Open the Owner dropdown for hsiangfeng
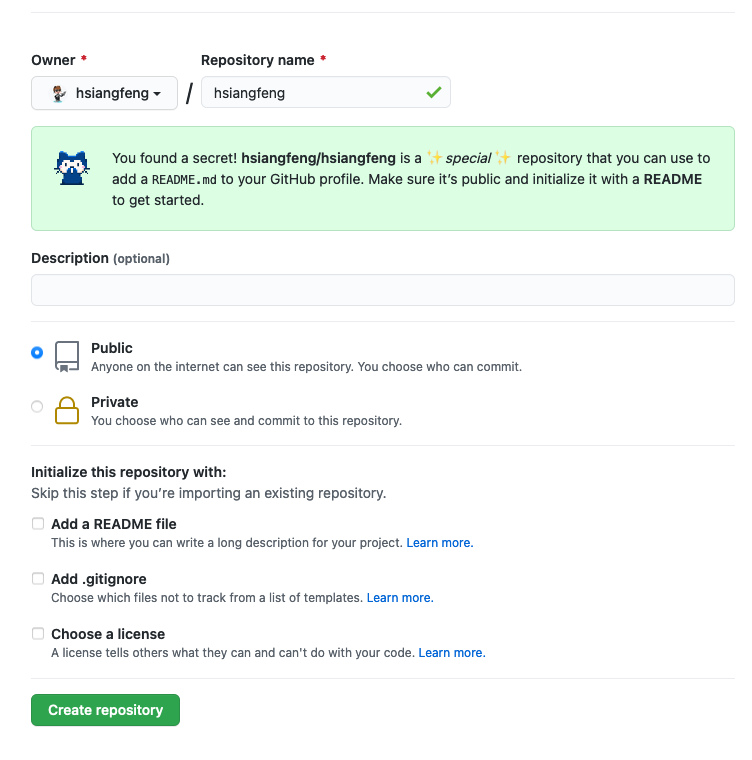Viewport: 752px width, 760px height. coord(105,93)
